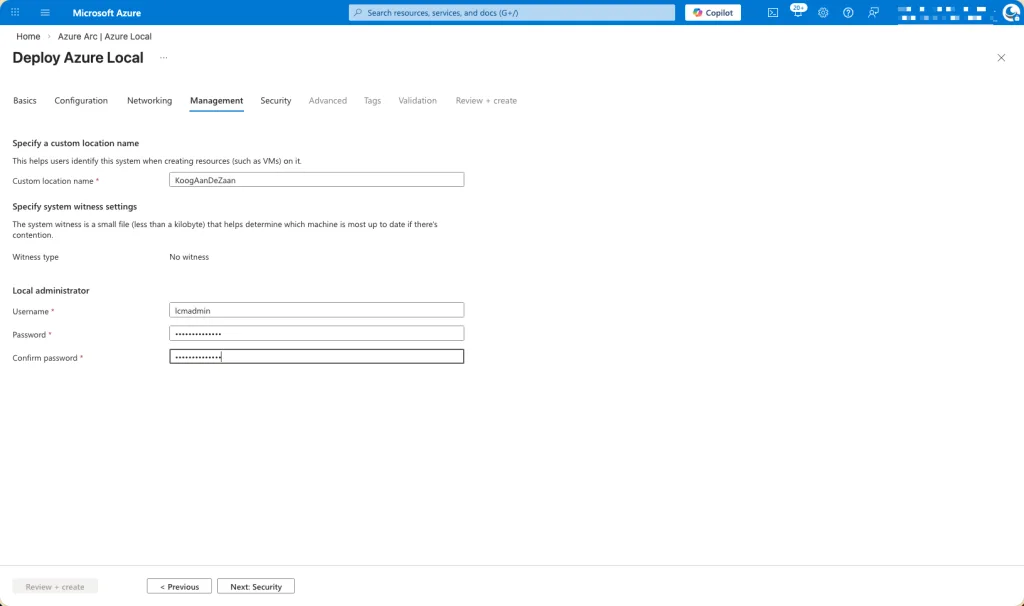
Task: Open the ellipsis menu beside page title
Action: 164,58
